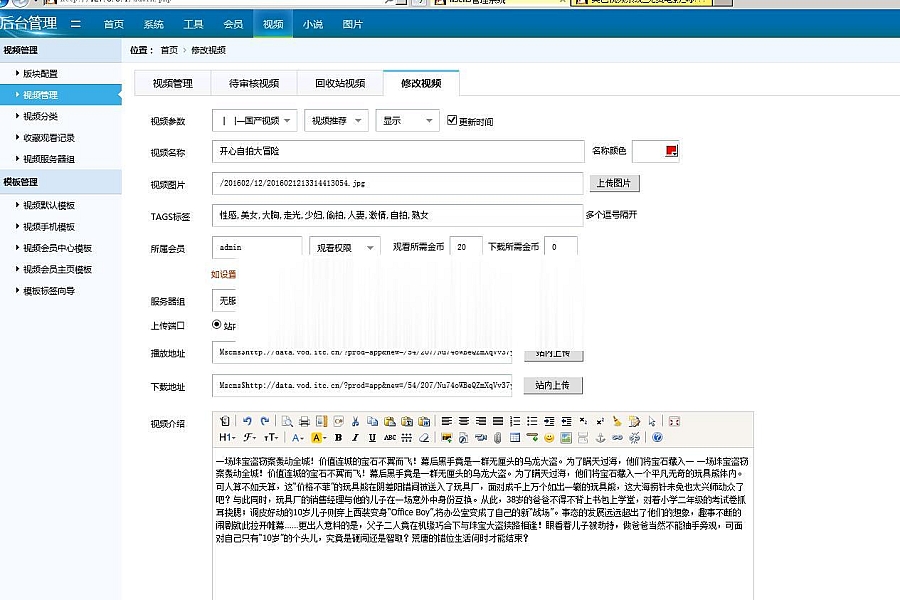The width and height of the screenshot is (900, 600).
Task: Insert a numbered list
Action: 515,421
